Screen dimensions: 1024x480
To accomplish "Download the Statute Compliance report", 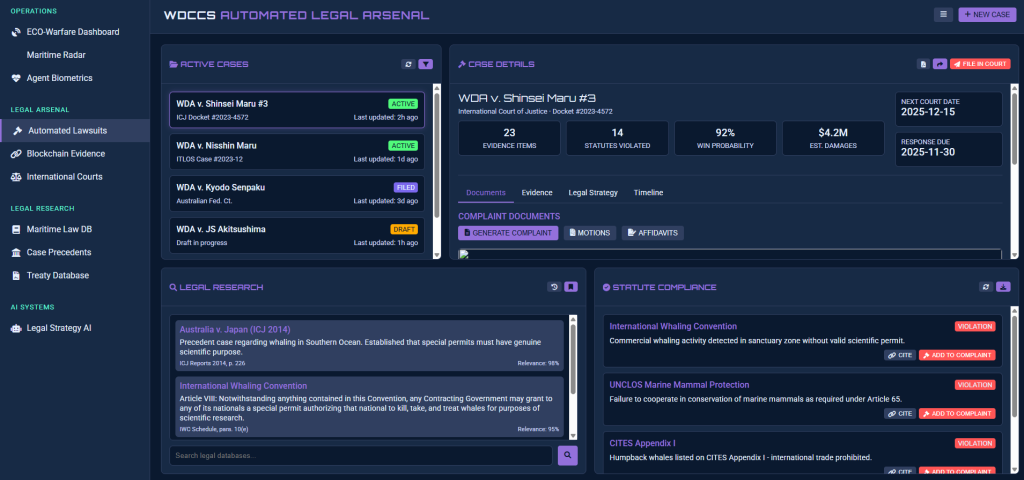I will [1003, 287].
